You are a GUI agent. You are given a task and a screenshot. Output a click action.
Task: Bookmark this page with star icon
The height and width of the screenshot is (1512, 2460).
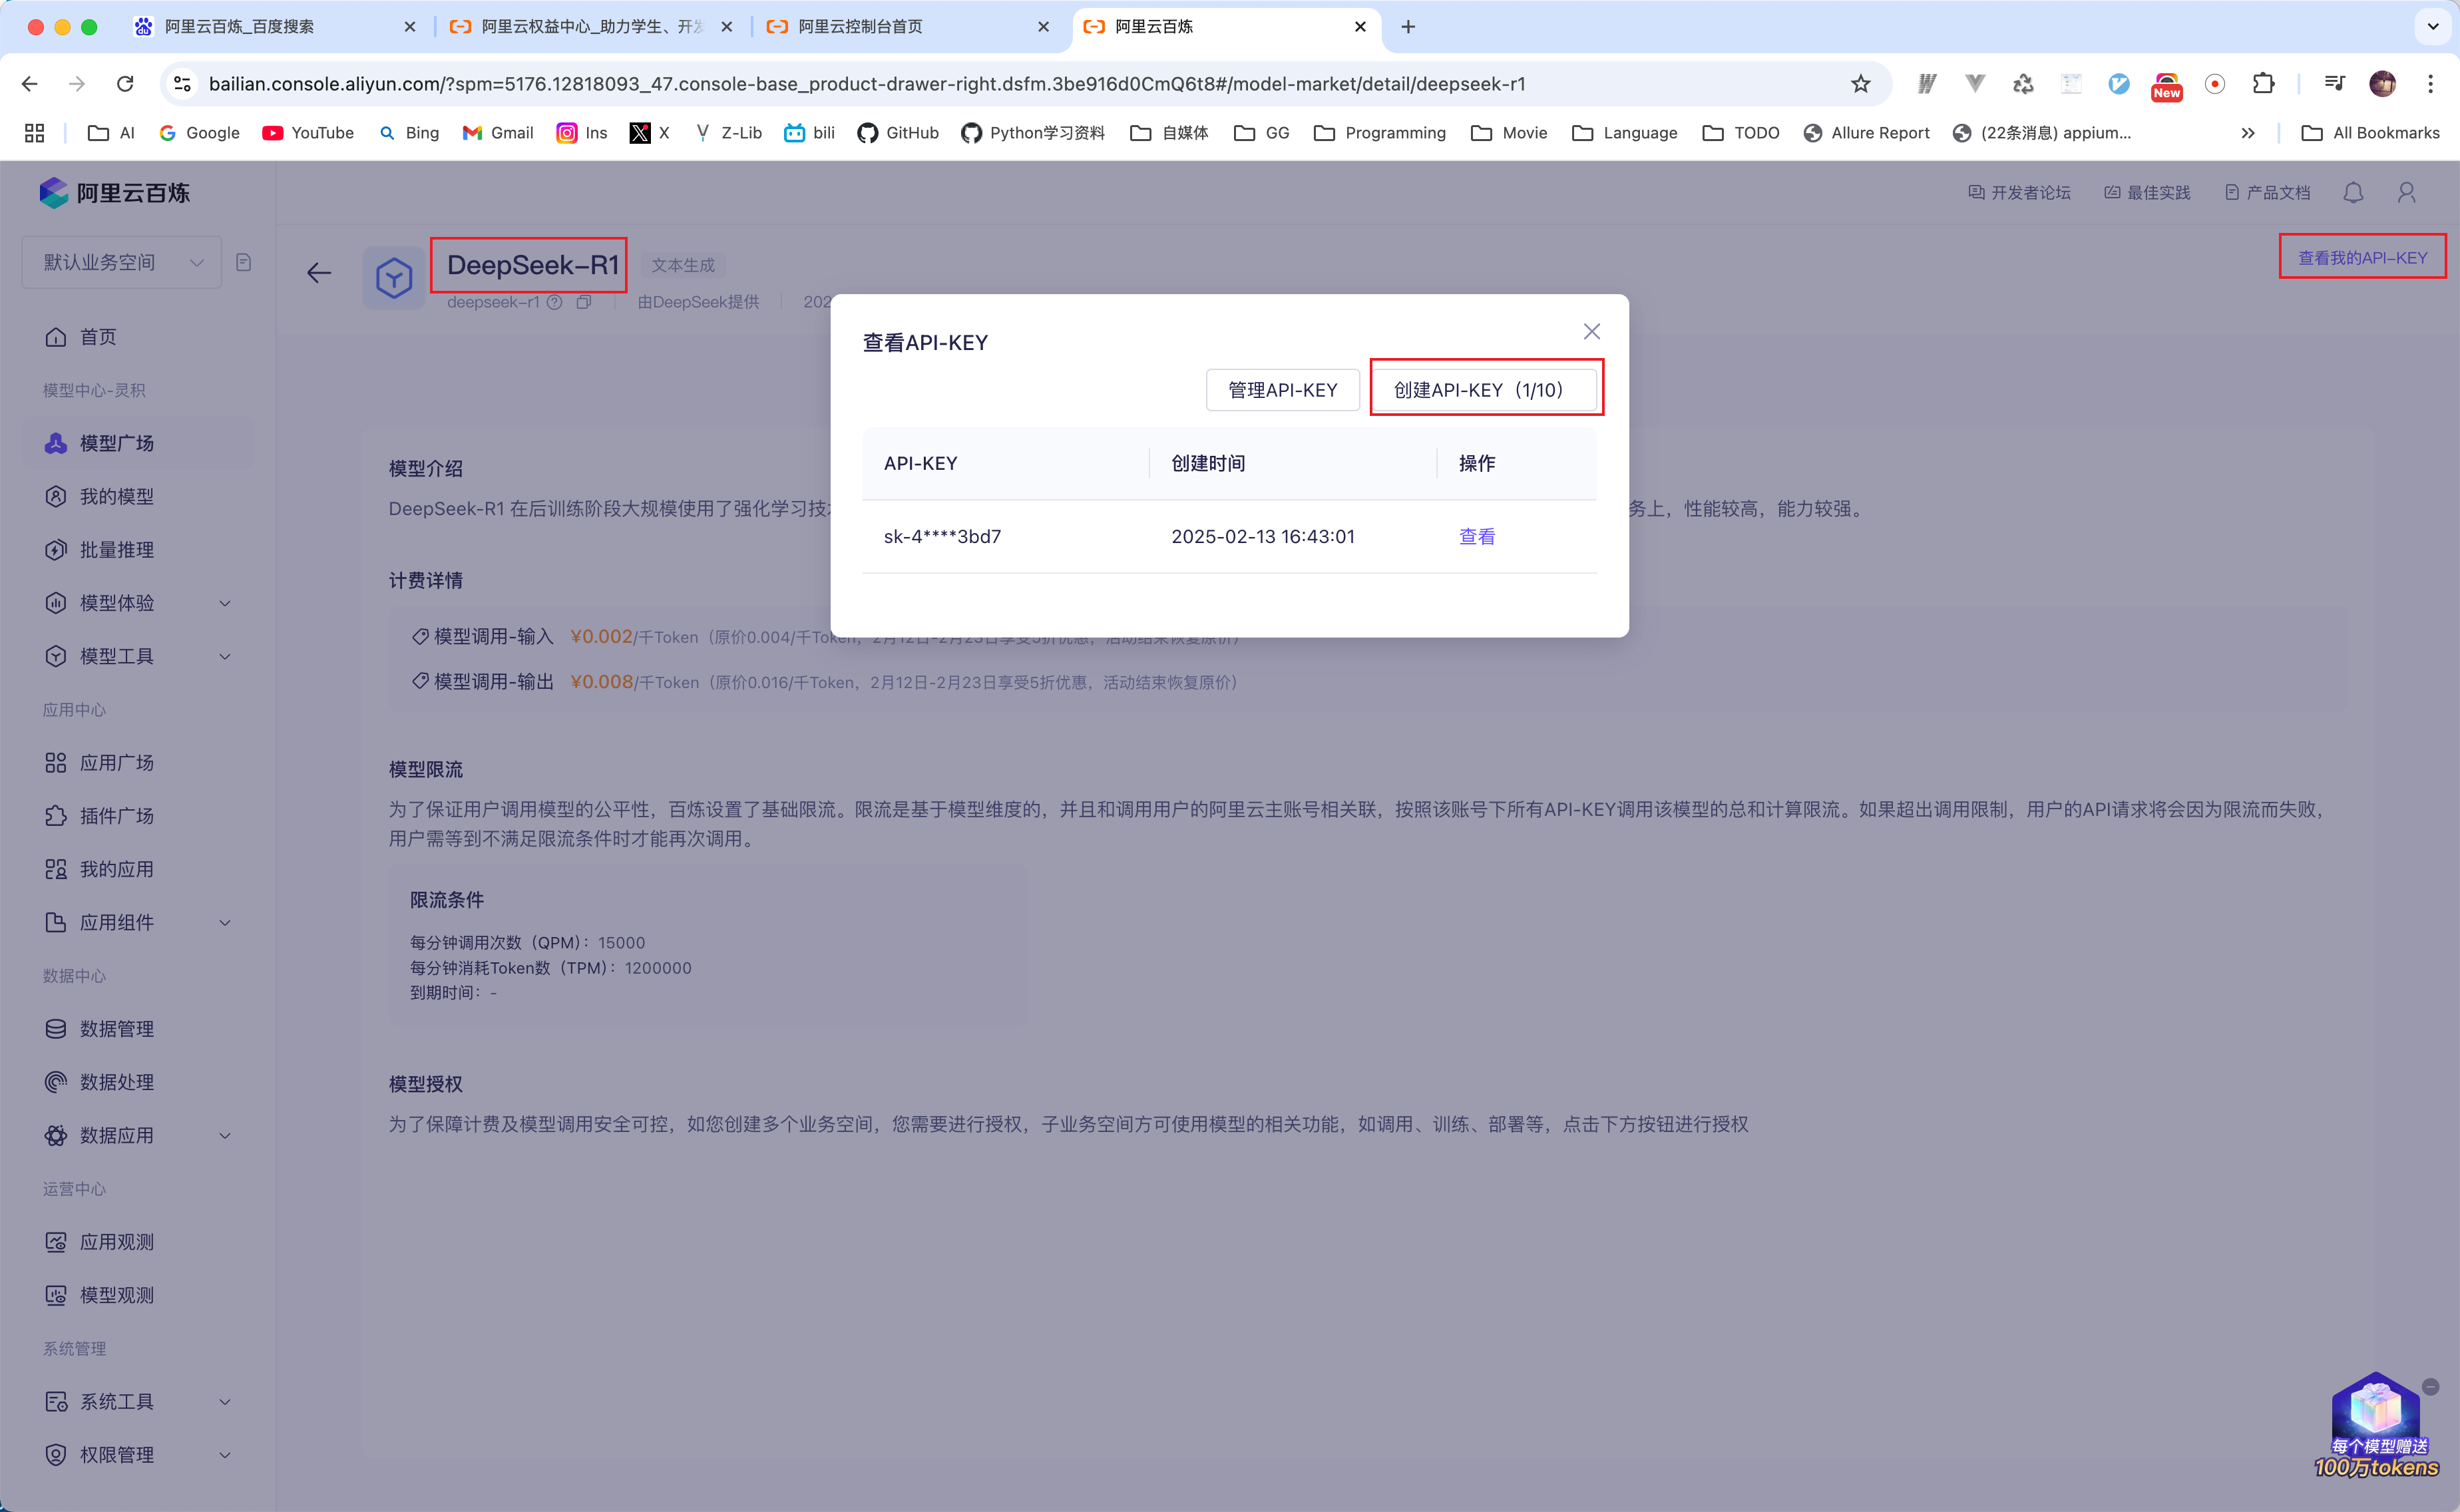click(x=1860, y=84)
